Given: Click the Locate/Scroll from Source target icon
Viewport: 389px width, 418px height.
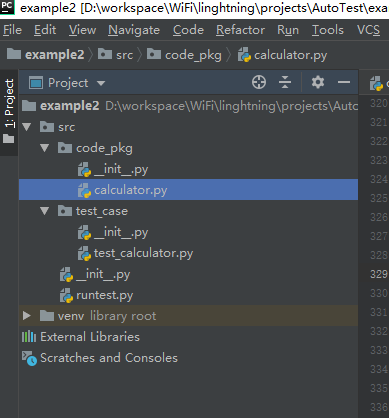Looking at the screenshot, I should point(259,82).
